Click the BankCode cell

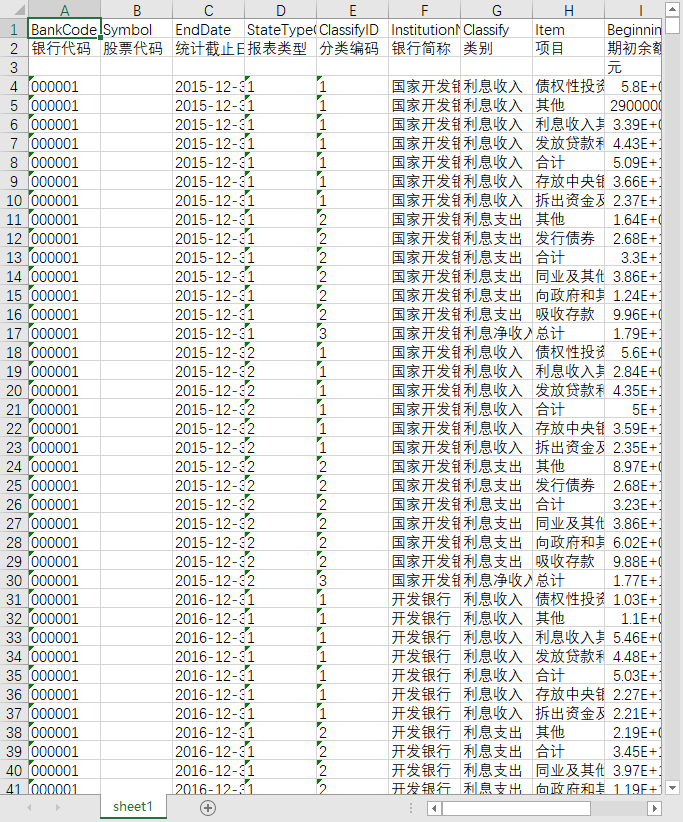[64, 29]
